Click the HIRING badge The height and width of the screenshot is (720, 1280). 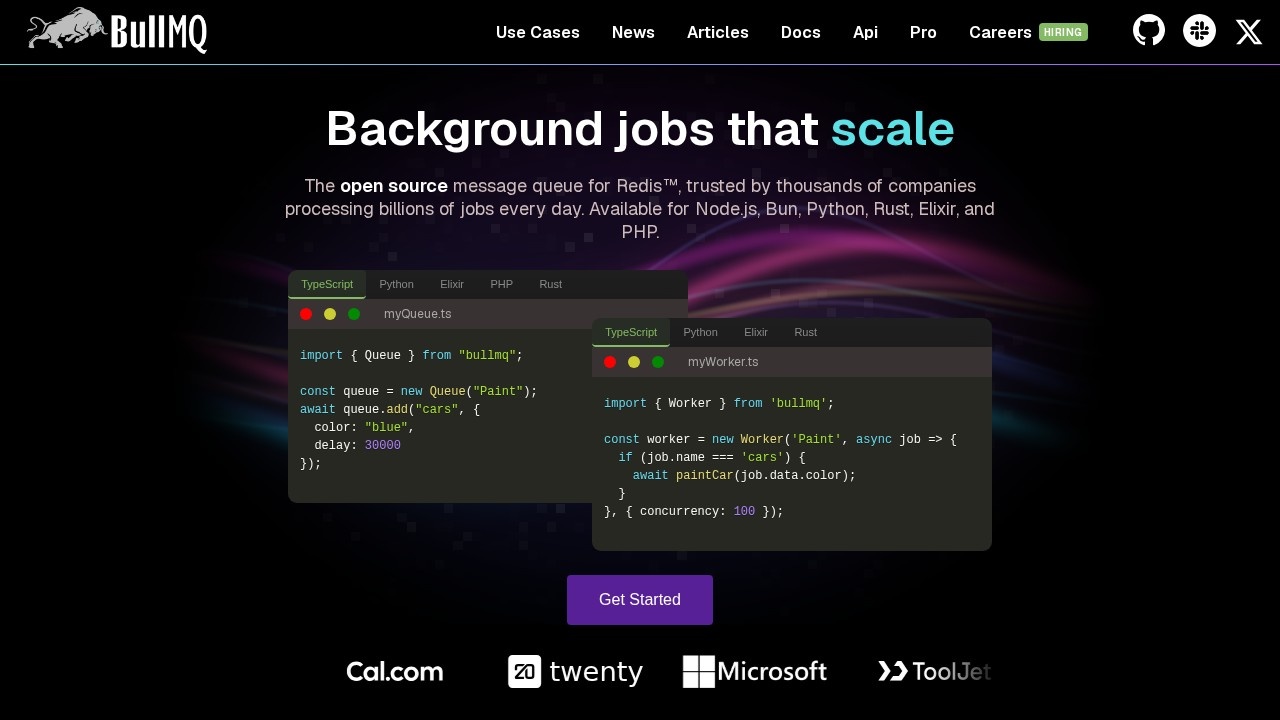(x=1063, y=32)
